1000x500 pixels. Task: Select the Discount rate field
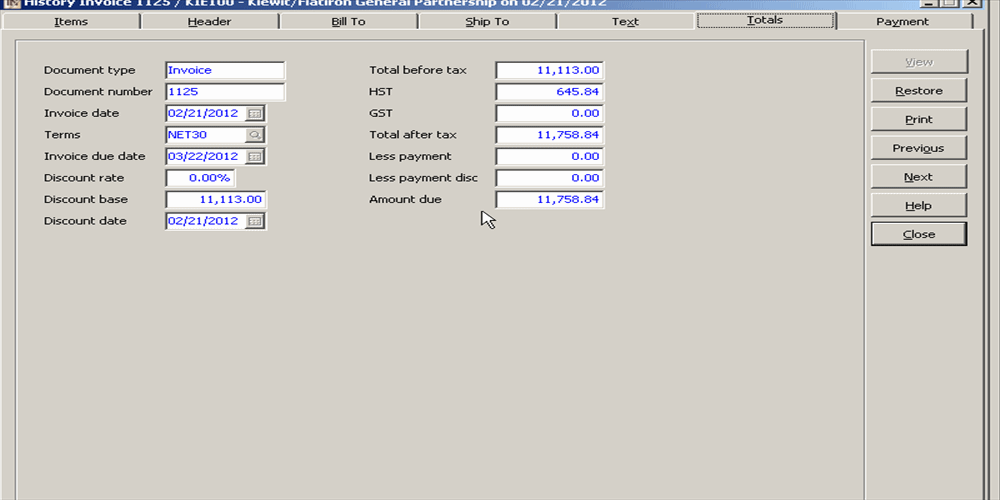200,178
